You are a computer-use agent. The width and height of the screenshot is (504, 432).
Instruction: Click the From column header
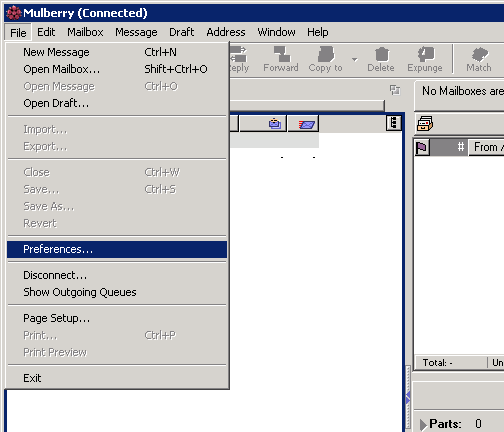click(487, 147)
